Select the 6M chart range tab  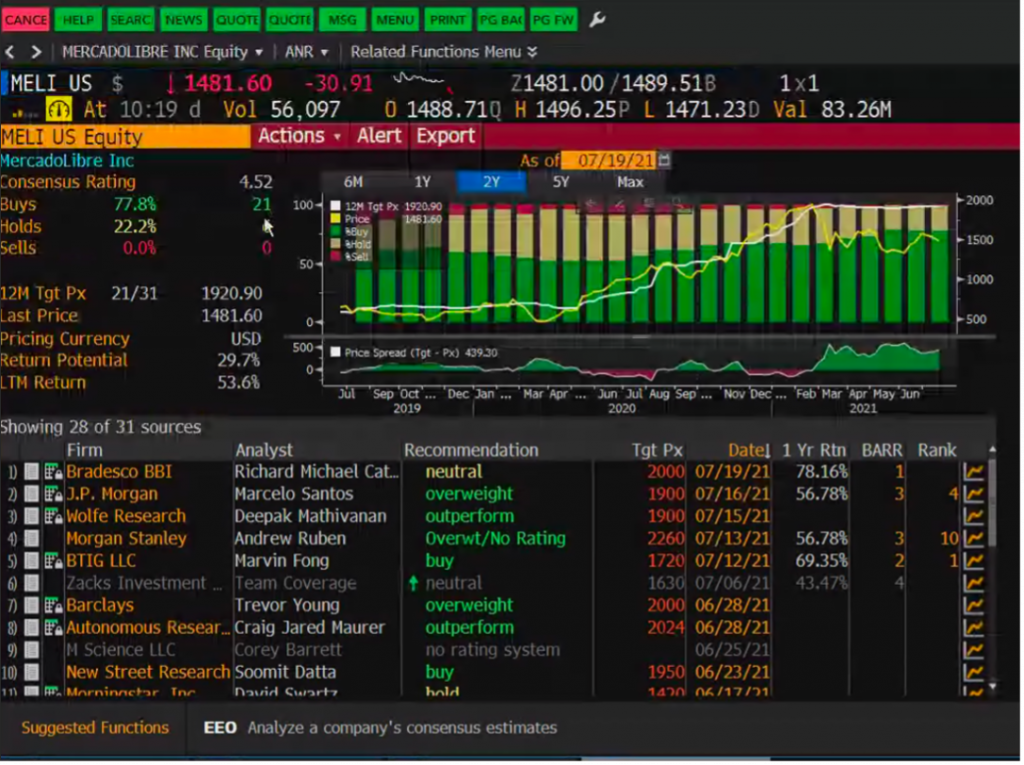(x=354, y=182)
